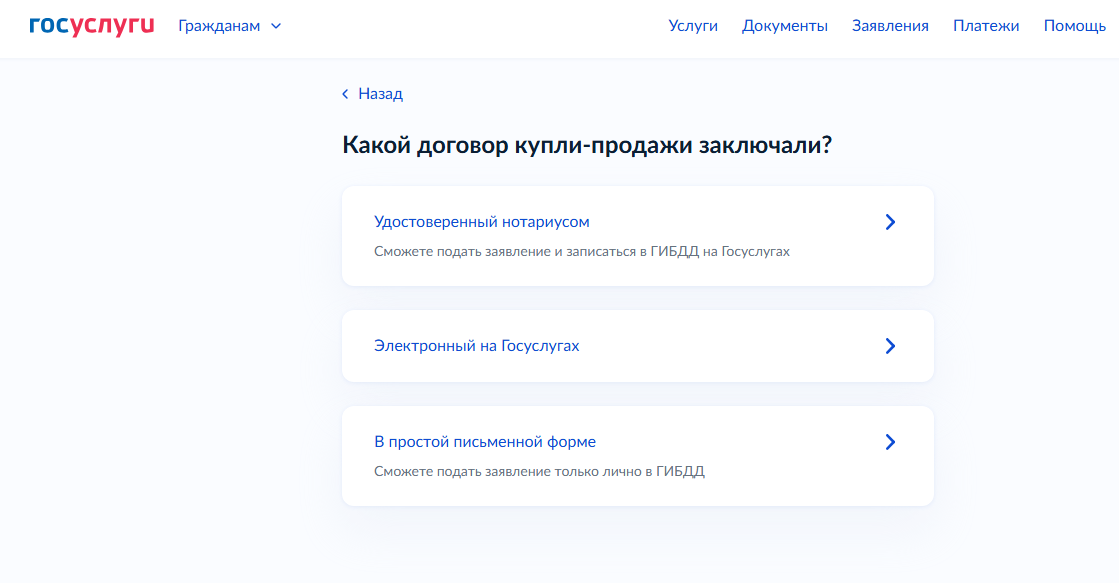This screenshot has height=583, width=1119.
Task: Click the arrow on Электронный на Госуслугах card
Action: click(890, 346)
